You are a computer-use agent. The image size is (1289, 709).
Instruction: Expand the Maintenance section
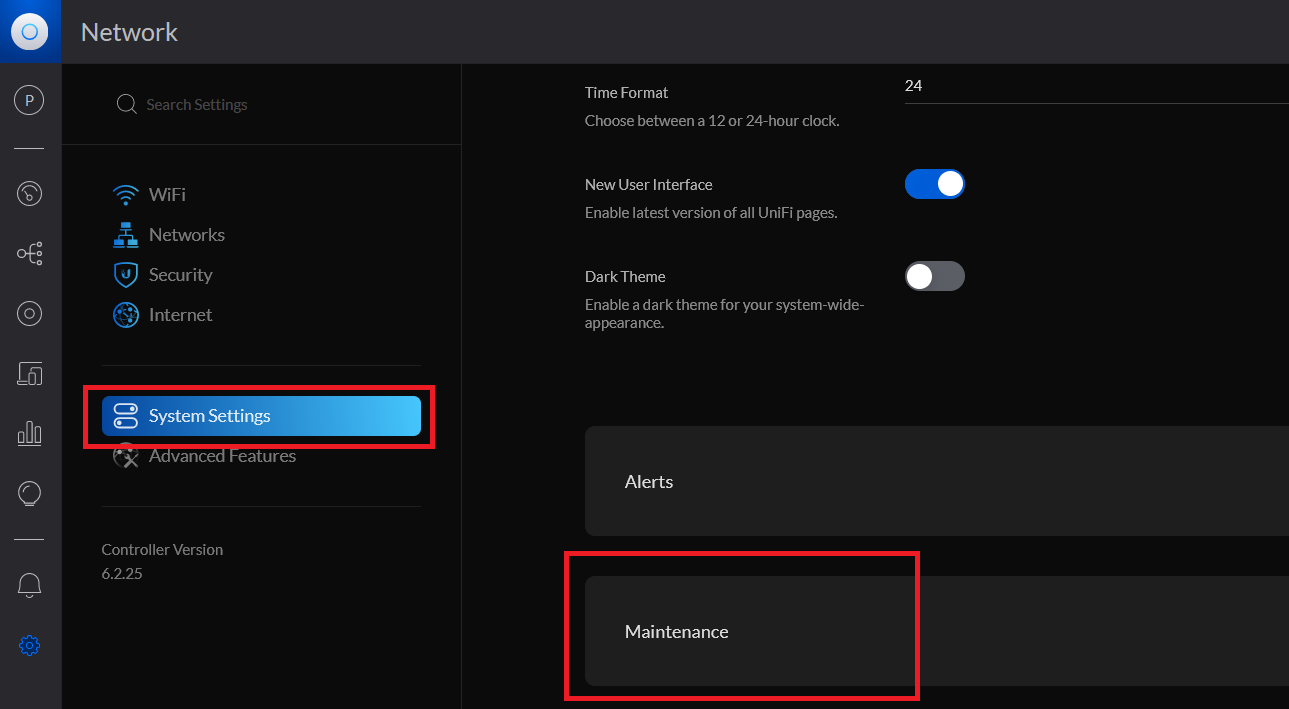coord(936,632)
